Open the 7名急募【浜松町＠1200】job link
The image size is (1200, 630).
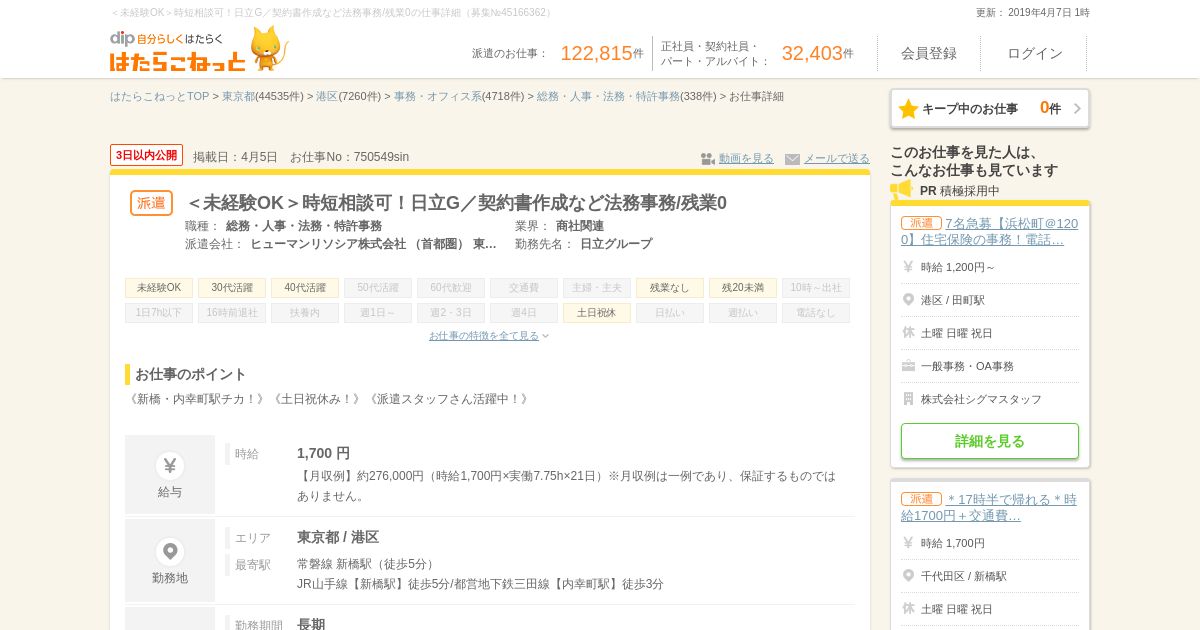990,232
